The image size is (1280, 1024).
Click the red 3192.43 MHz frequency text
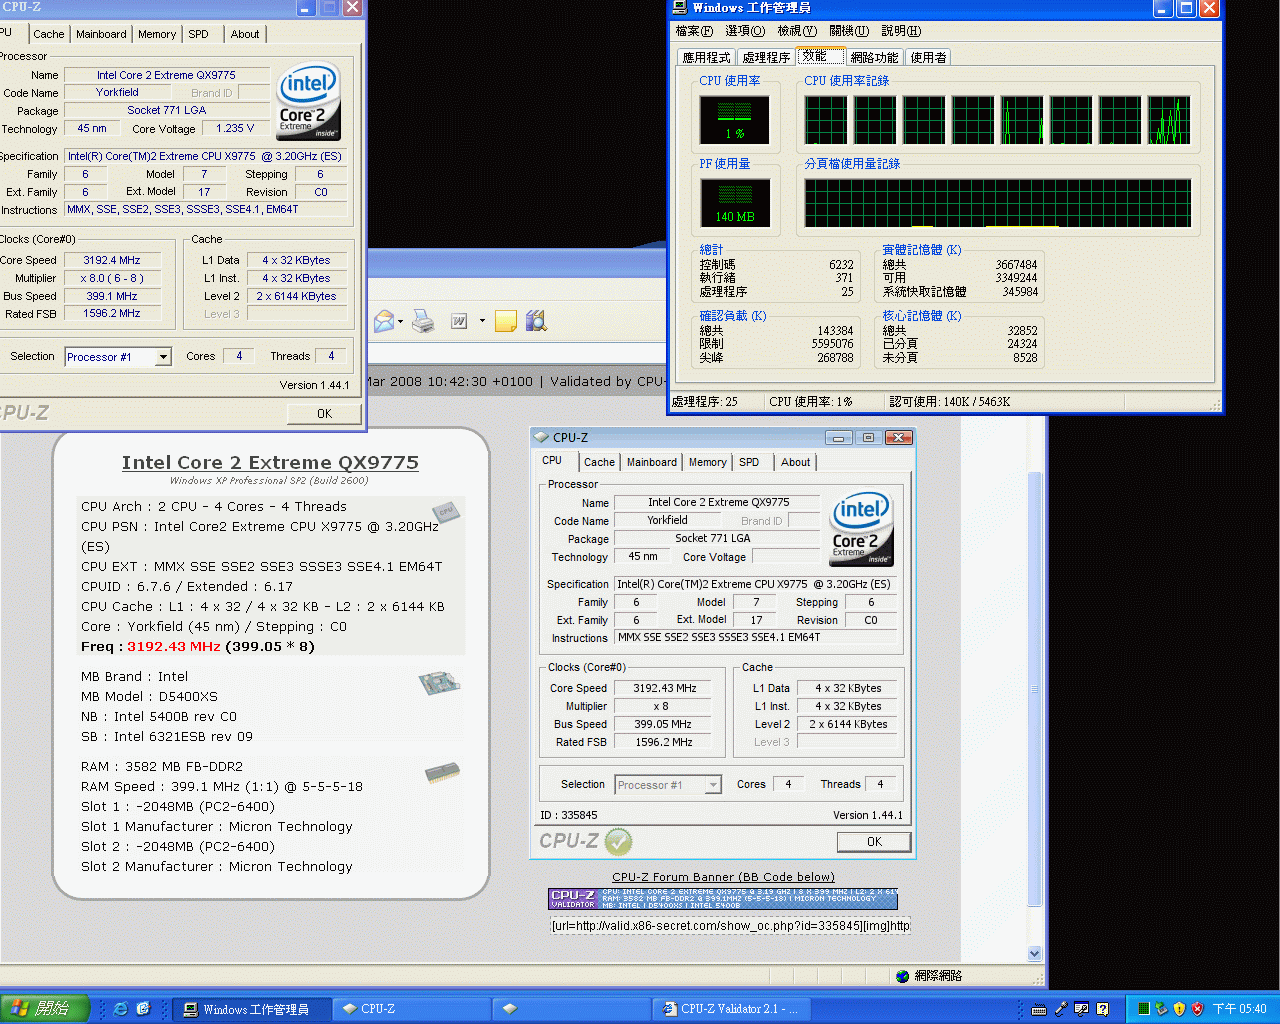pyautogui.click(x=174, y=646)
